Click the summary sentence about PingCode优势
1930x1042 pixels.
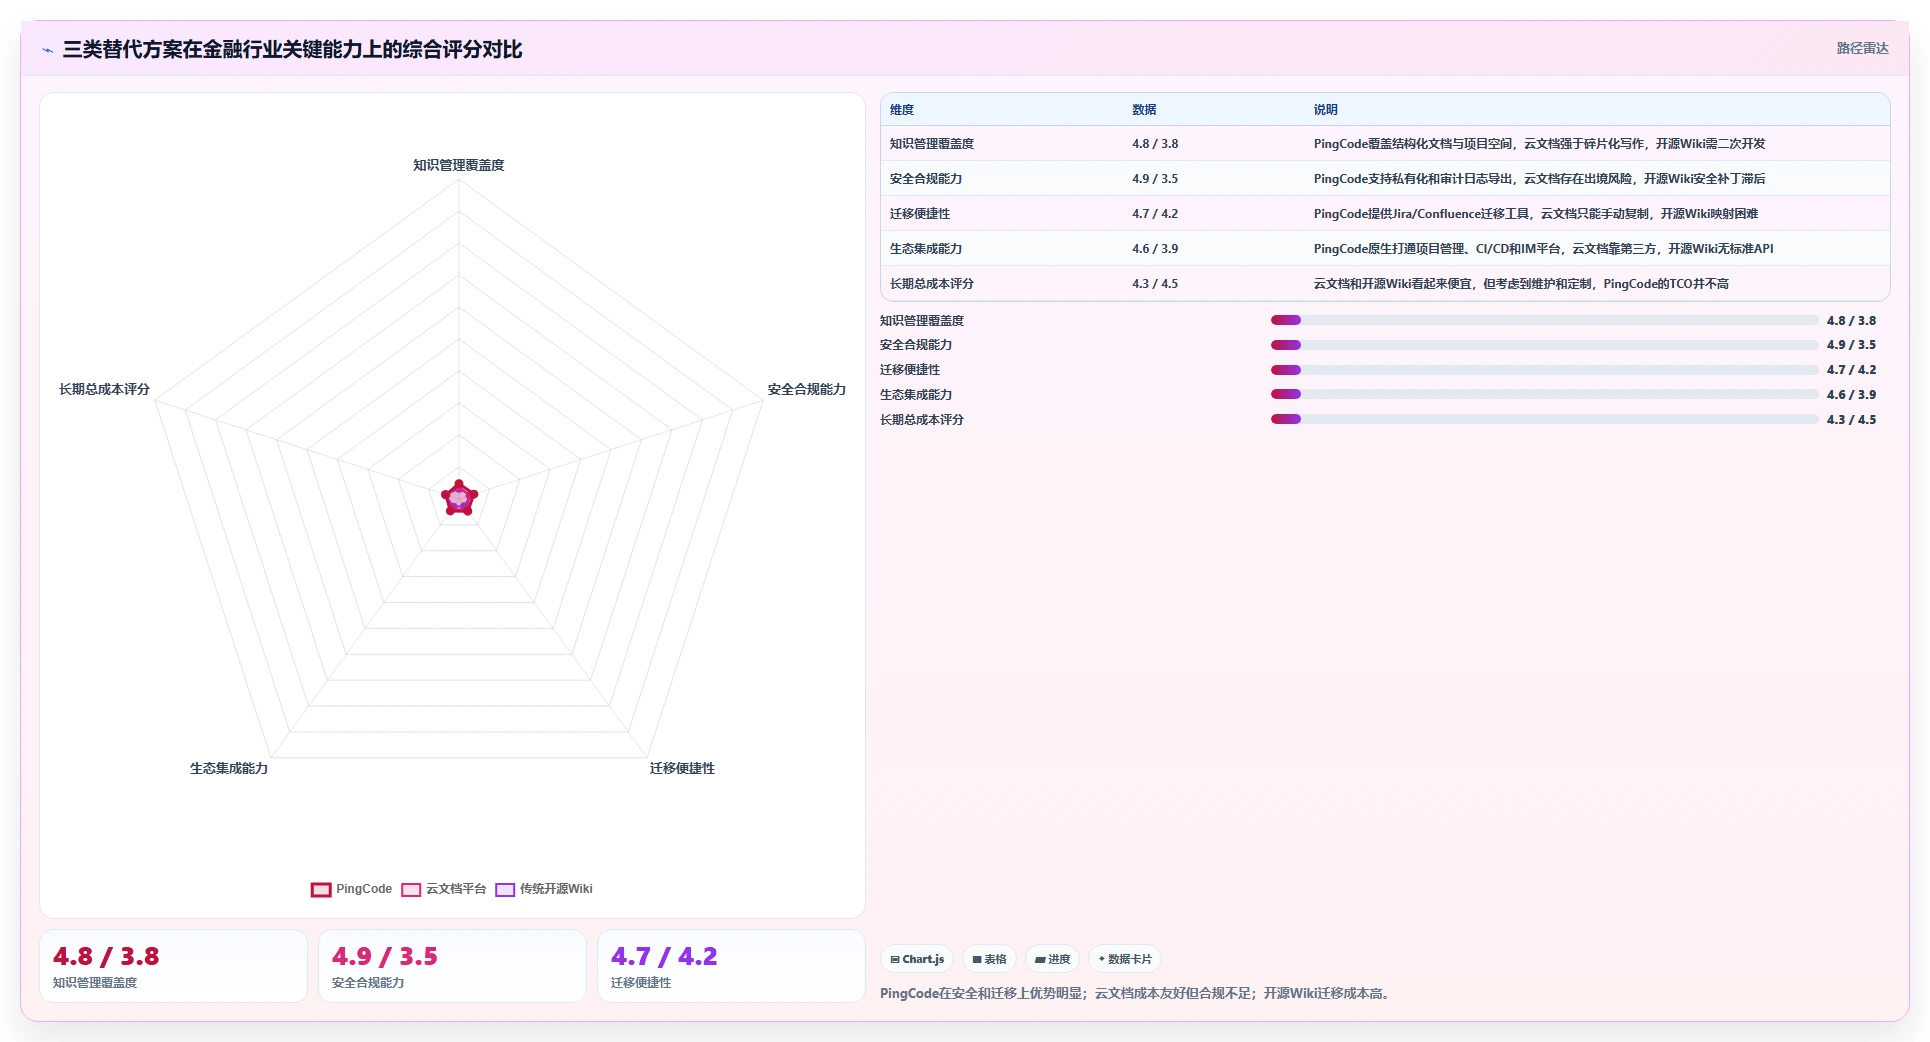(1137, 993)
